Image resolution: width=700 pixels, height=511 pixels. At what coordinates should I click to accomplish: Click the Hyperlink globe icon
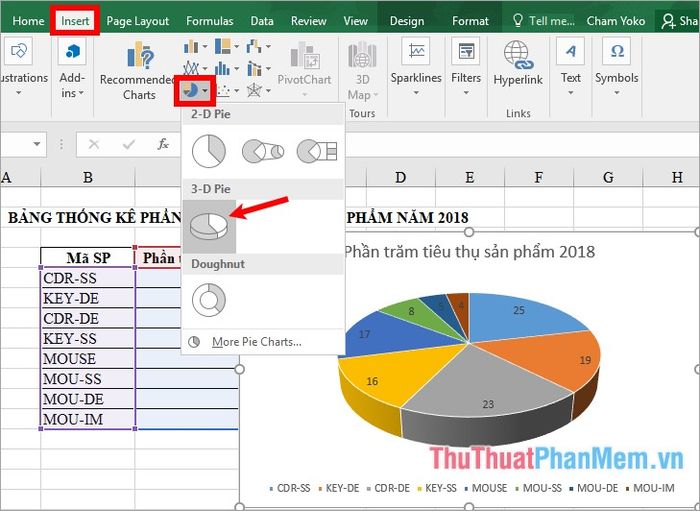[518, 54]
